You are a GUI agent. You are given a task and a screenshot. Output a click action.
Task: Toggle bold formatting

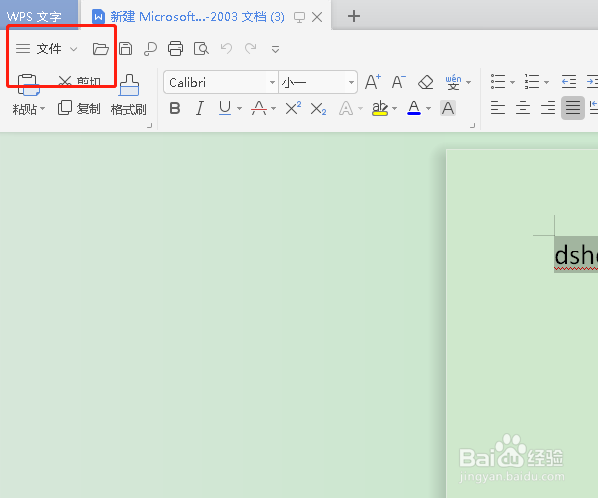[x=175, y=108]
